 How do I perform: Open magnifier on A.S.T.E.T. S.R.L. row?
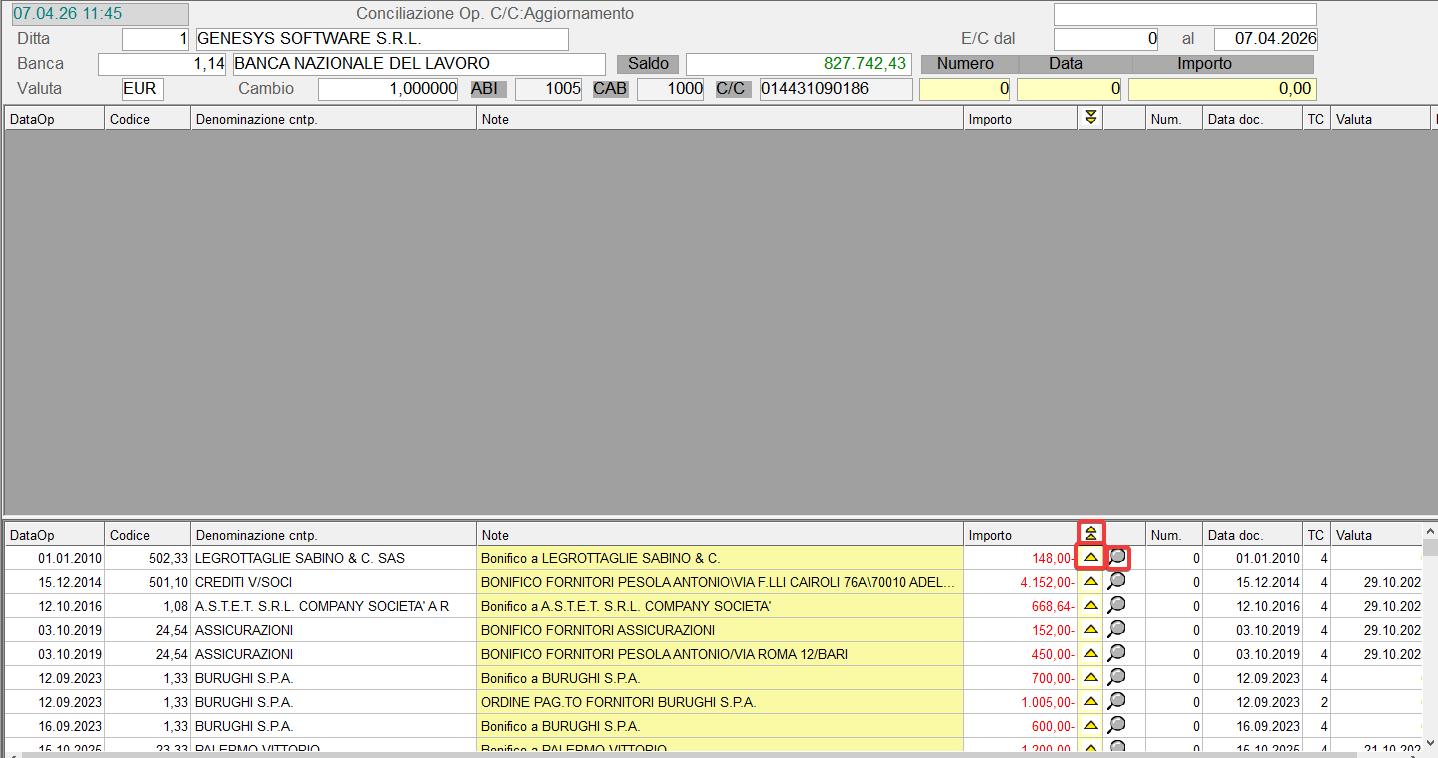pos(1117,605)
